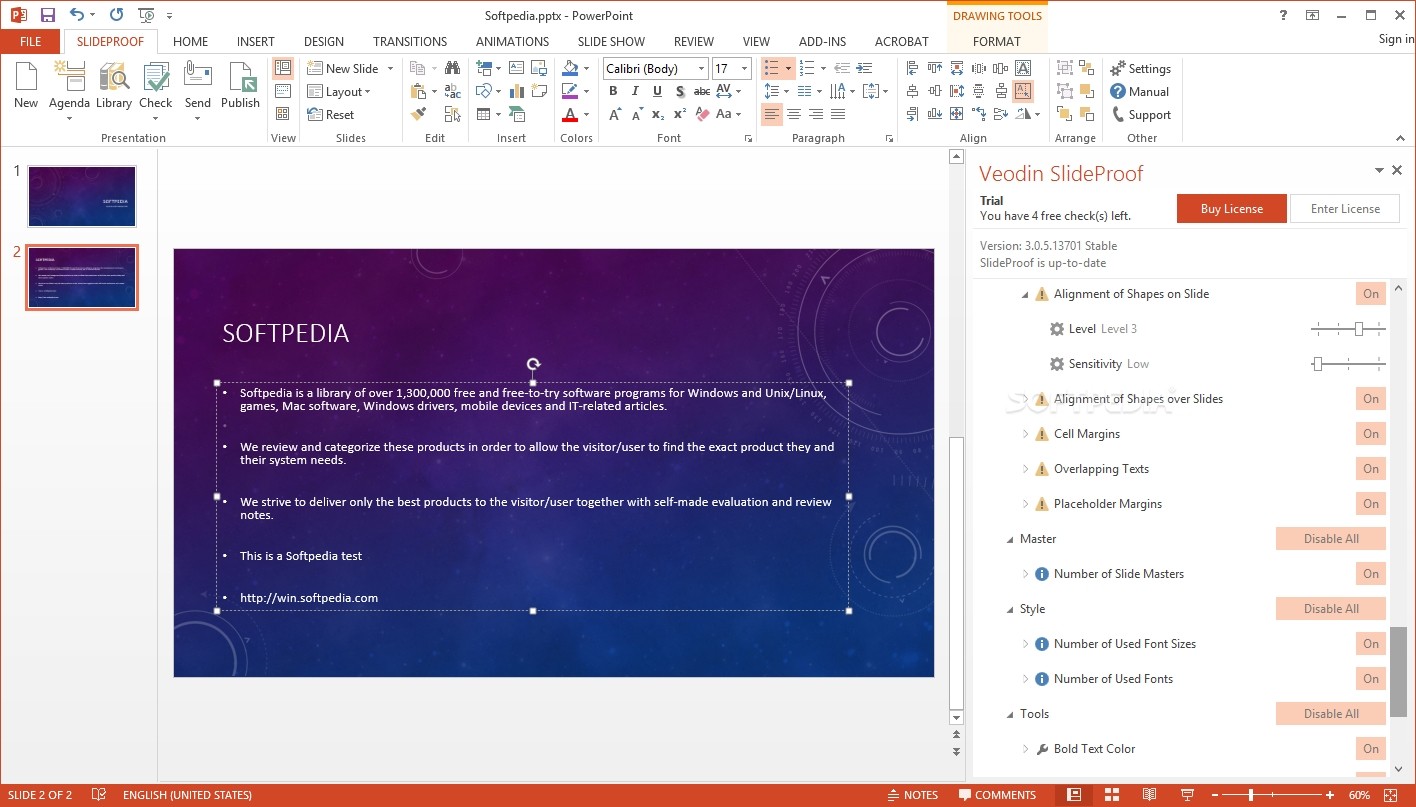Toggle Overlapping Texts check On
Screen dimensions: 1416x807
click(x=1371, y=469)
